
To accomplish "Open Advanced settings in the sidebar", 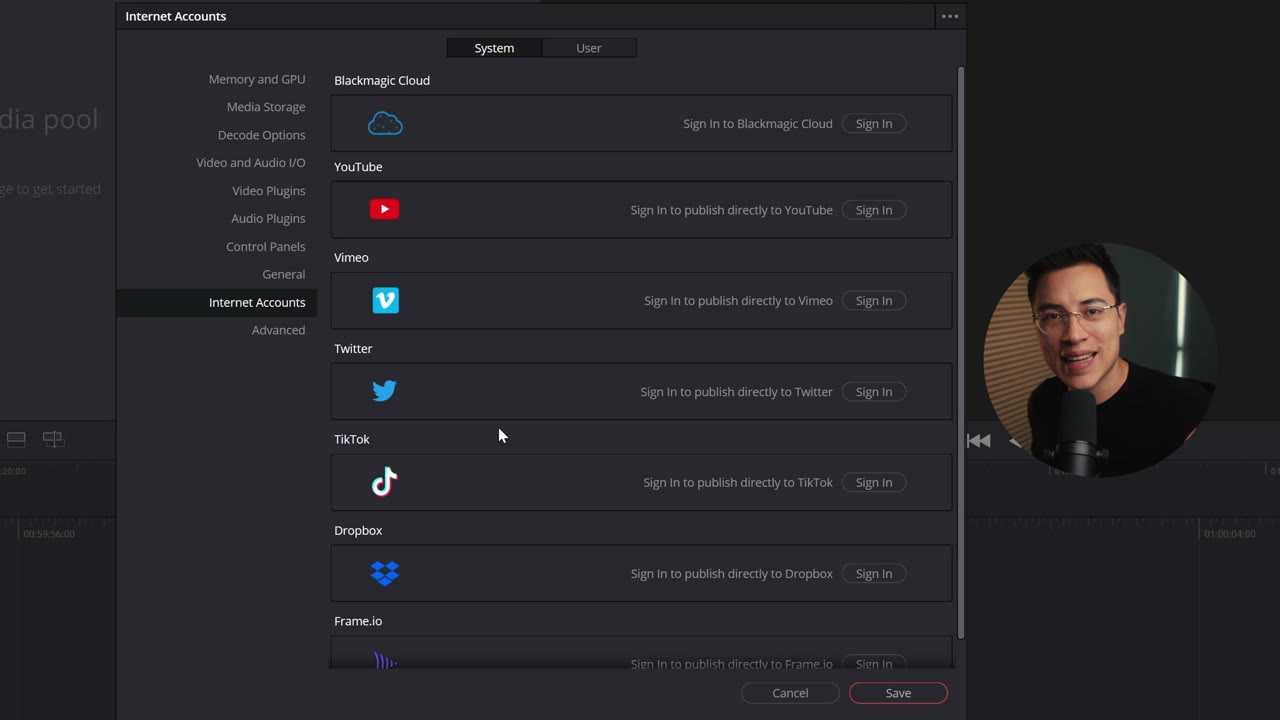I will (x=279, y=330).
